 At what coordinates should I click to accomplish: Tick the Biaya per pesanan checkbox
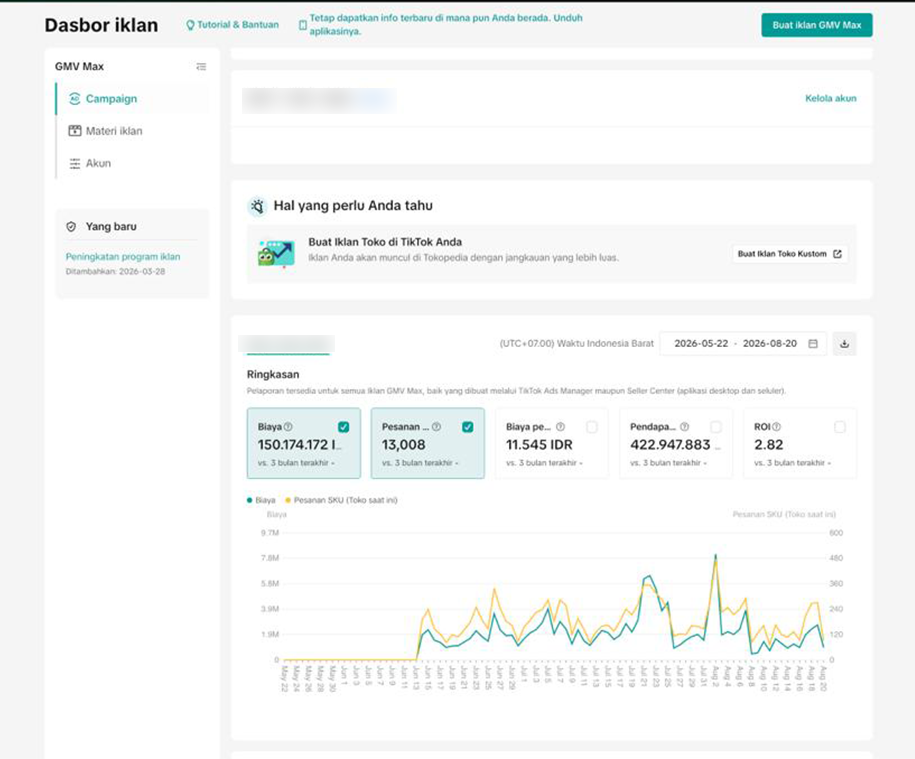pos(592,427)
